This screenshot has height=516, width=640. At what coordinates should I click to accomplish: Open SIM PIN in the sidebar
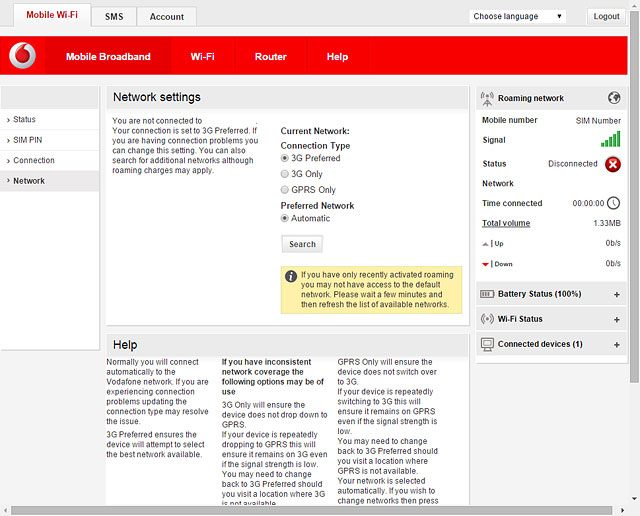click(27, 140)
